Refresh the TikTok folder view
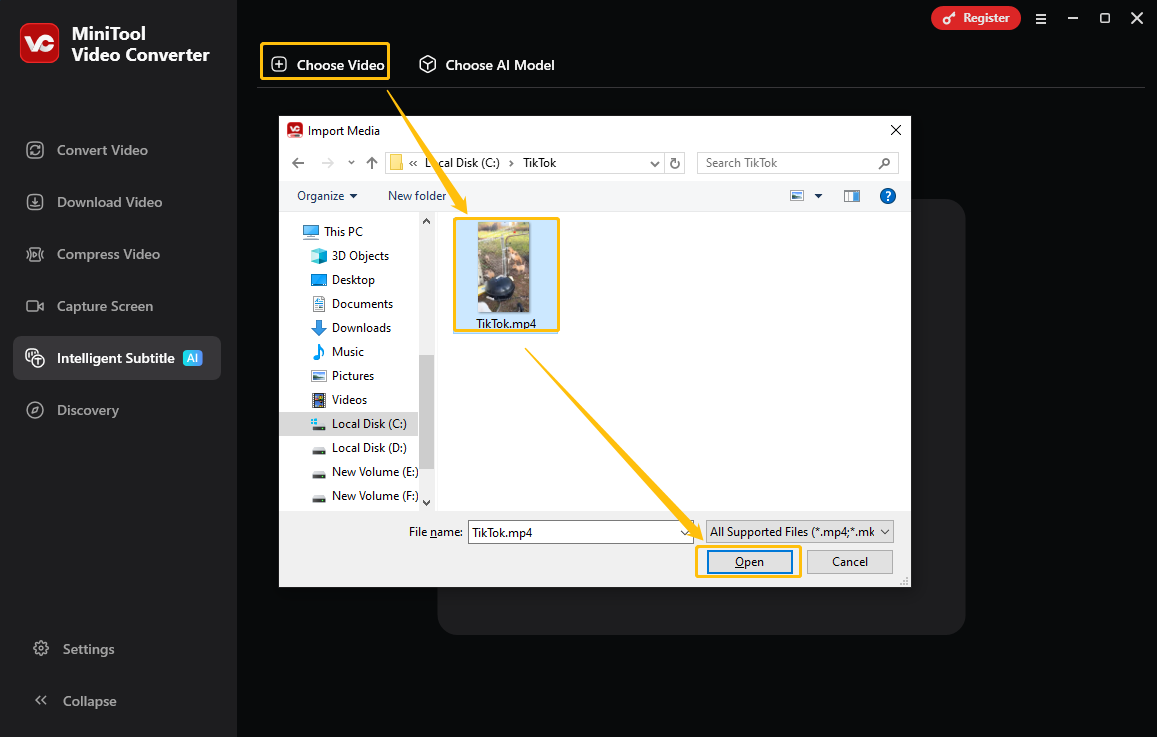1157x737 pixels. (674, 163)
